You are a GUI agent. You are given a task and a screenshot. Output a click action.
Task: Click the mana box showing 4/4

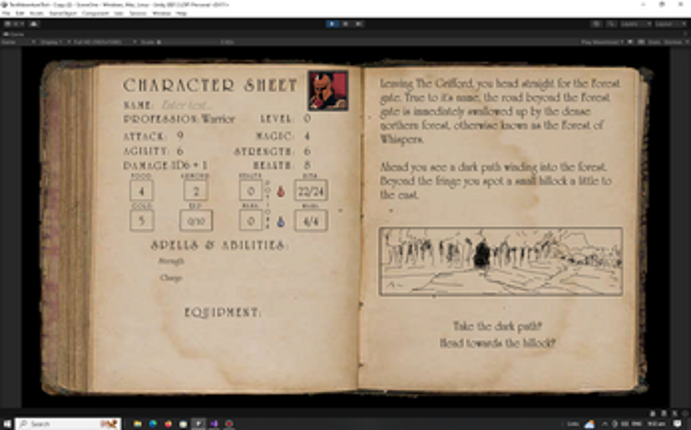click(x=311, y=221)
